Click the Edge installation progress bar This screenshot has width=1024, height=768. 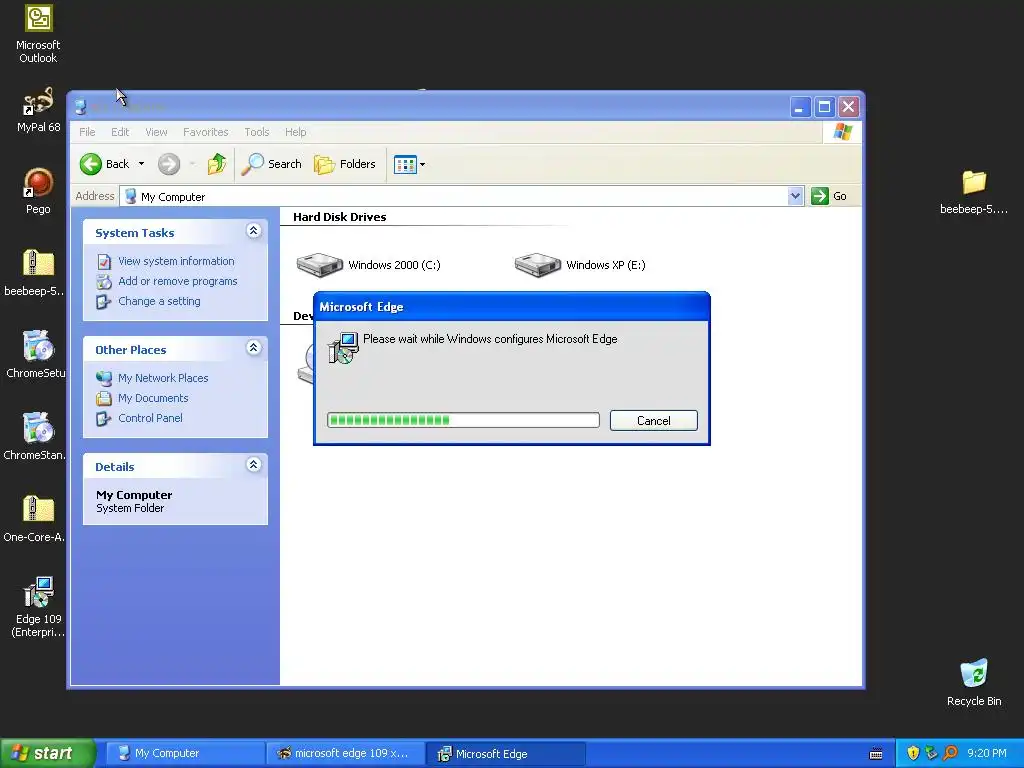pos(463,420)
